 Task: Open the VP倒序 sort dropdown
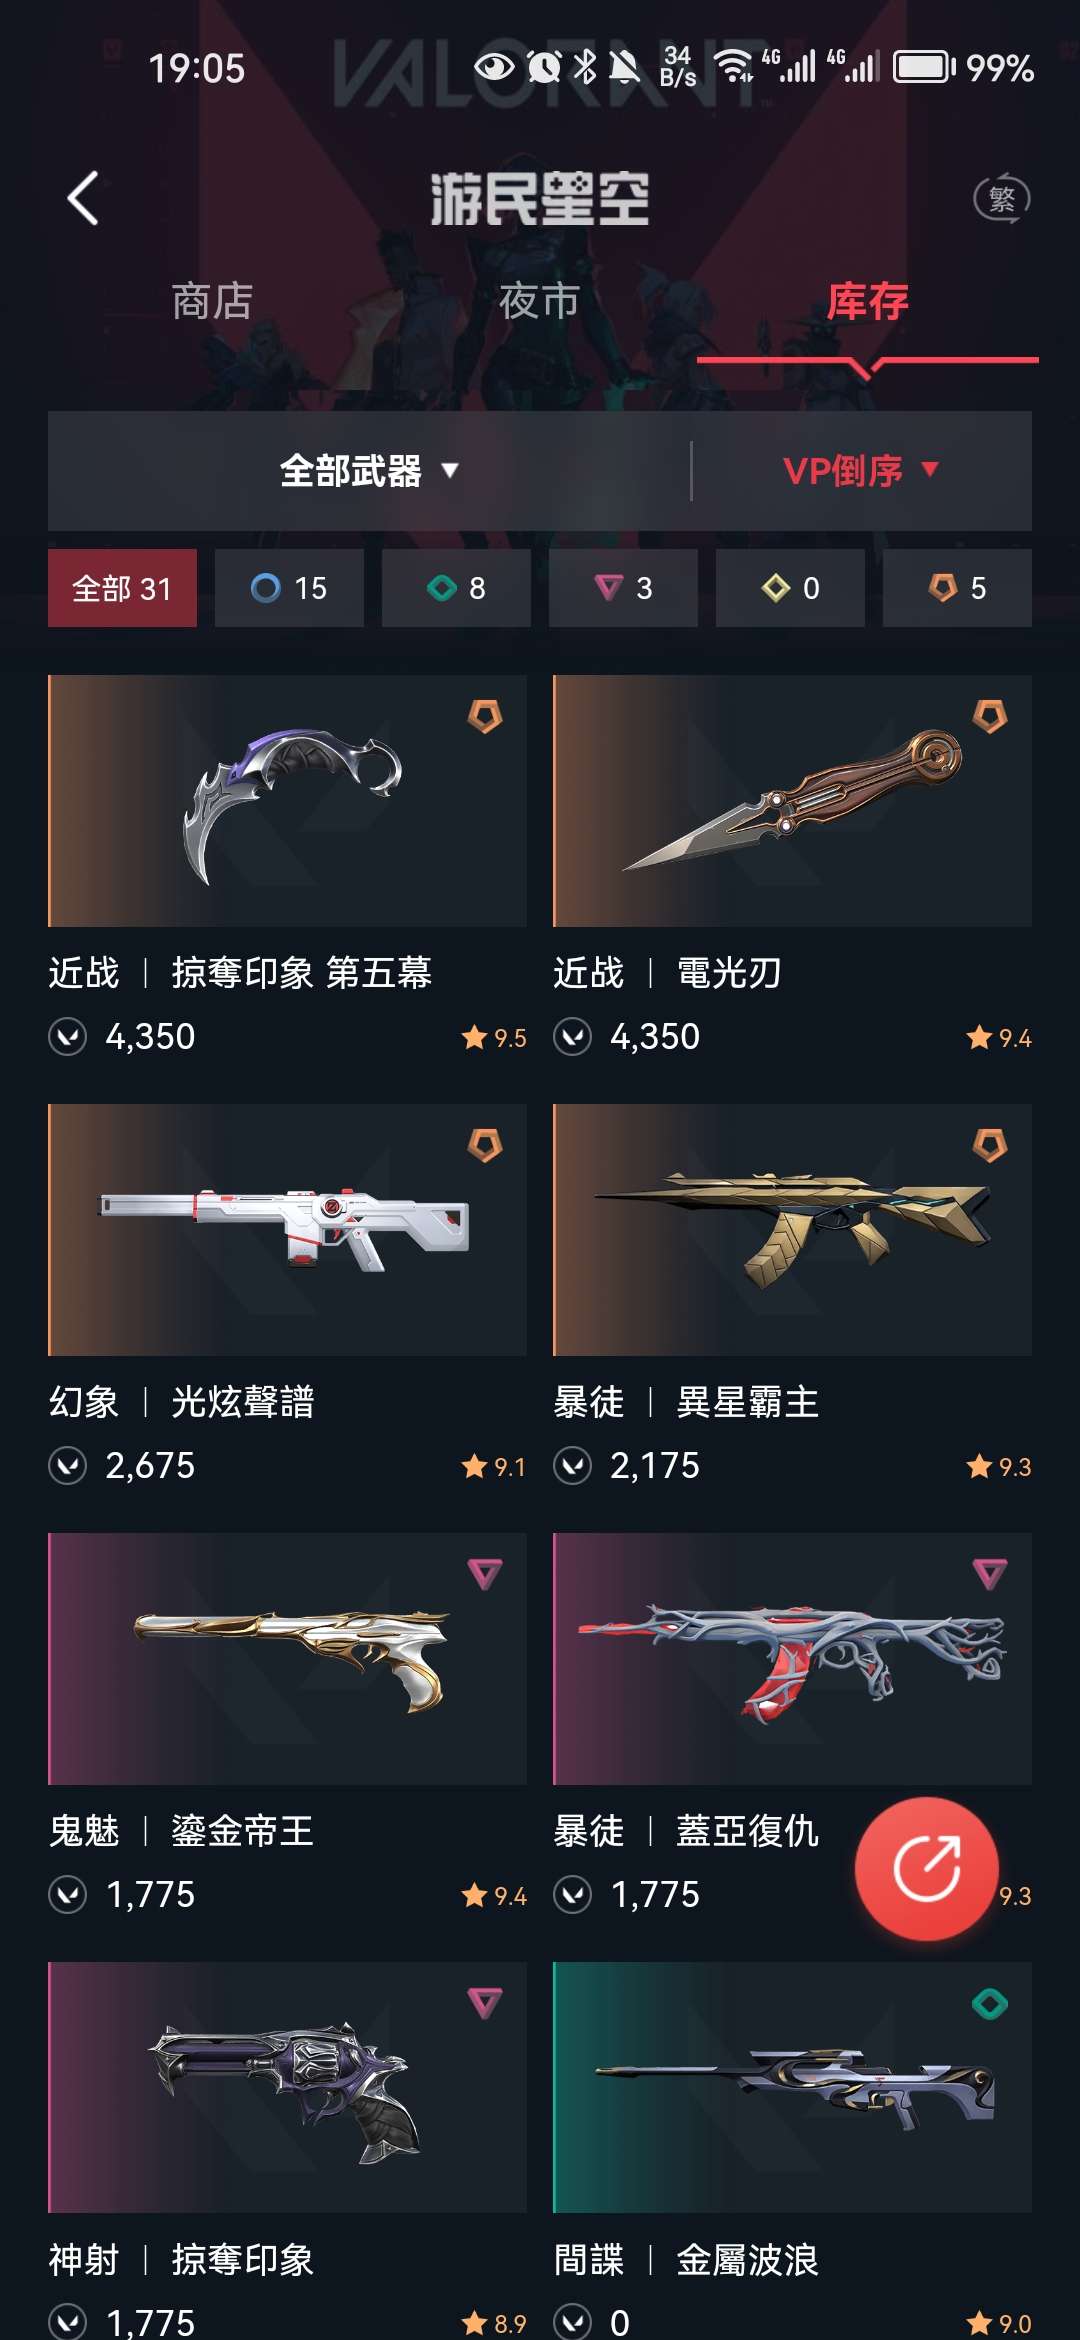click(862, 471)
